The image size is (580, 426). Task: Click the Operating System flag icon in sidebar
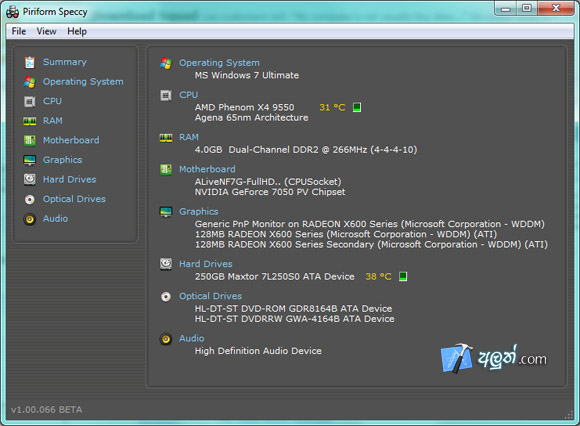coord(30,82)
